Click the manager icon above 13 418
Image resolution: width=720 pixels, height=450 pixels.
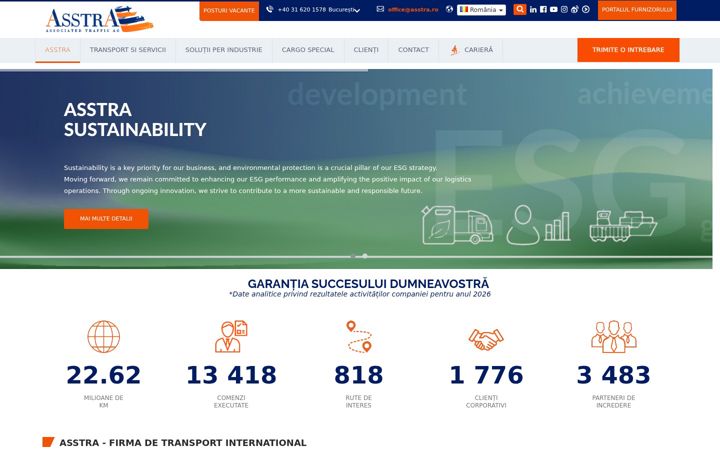click(231, 337)
